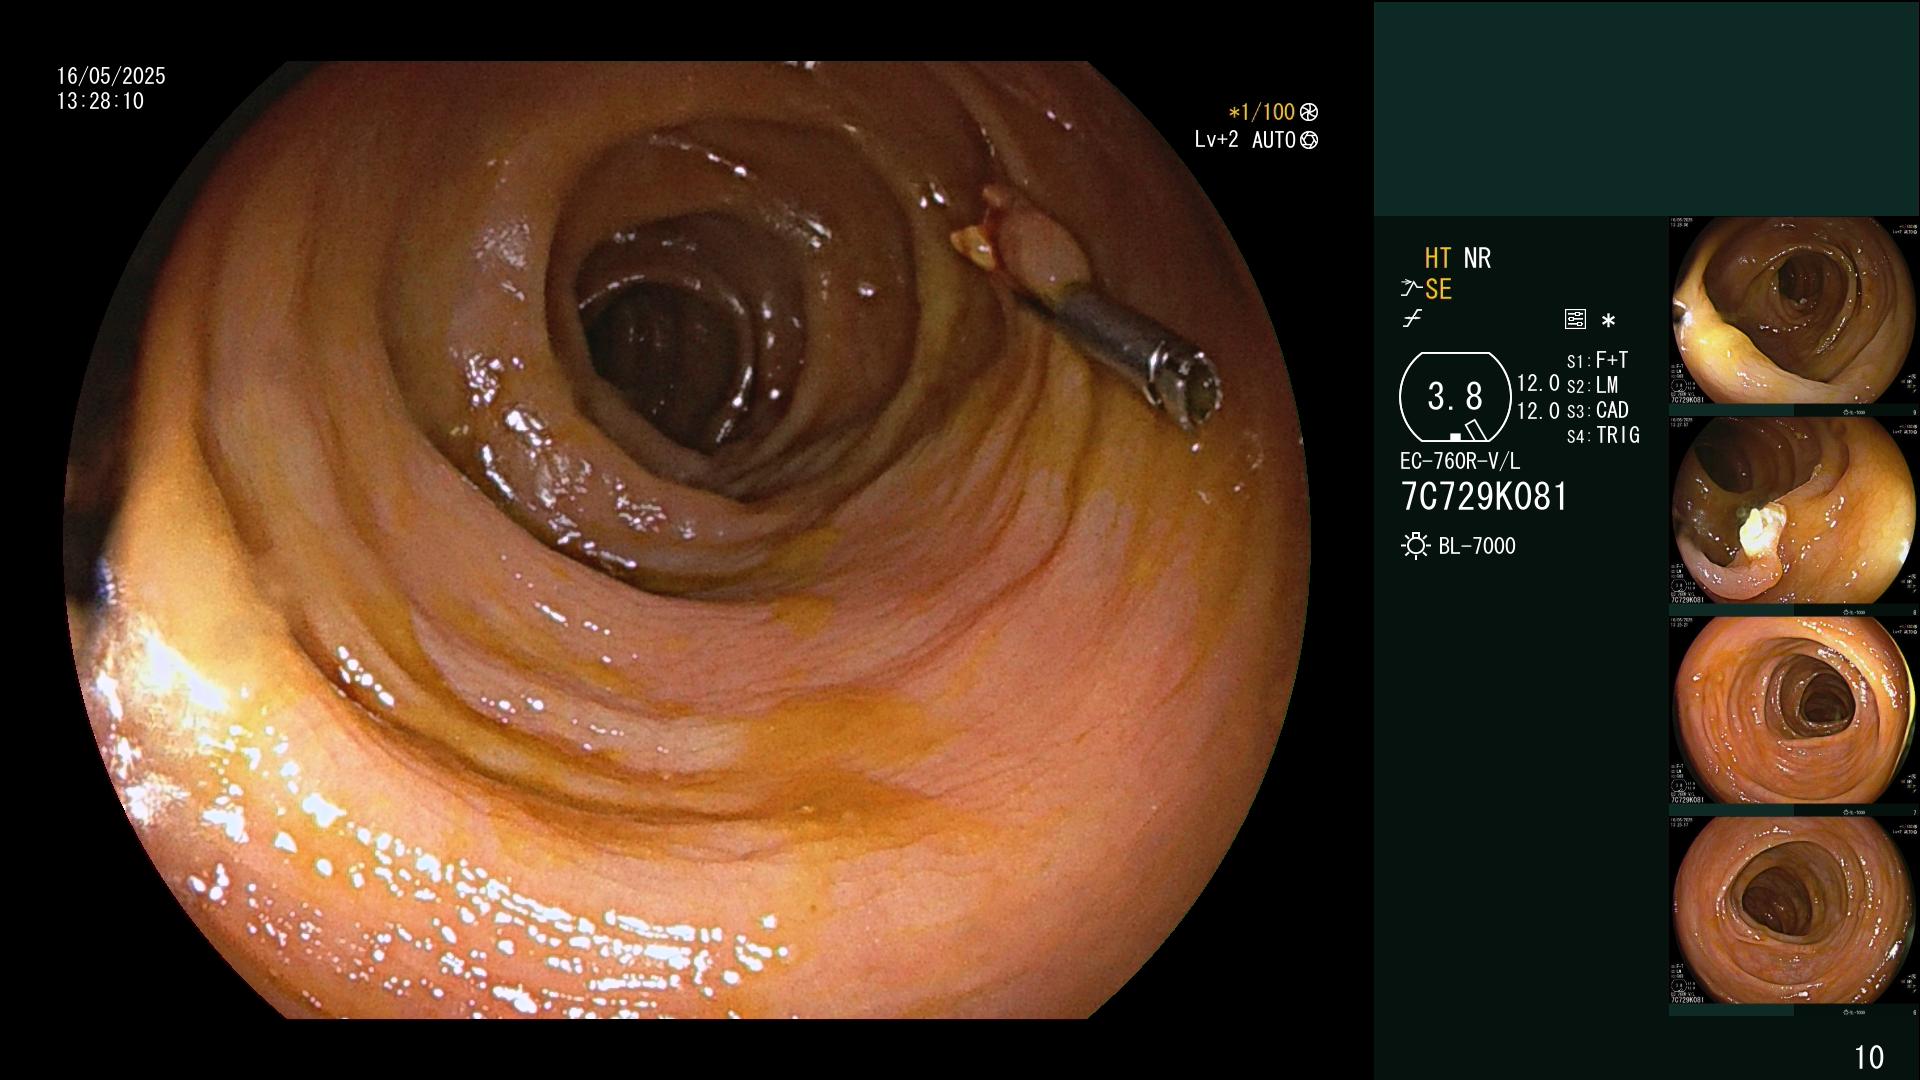Toggle the NR noise reduction indicator
The height and width of the screenshot is (1080, 1920).
(x=1477, y=258)
